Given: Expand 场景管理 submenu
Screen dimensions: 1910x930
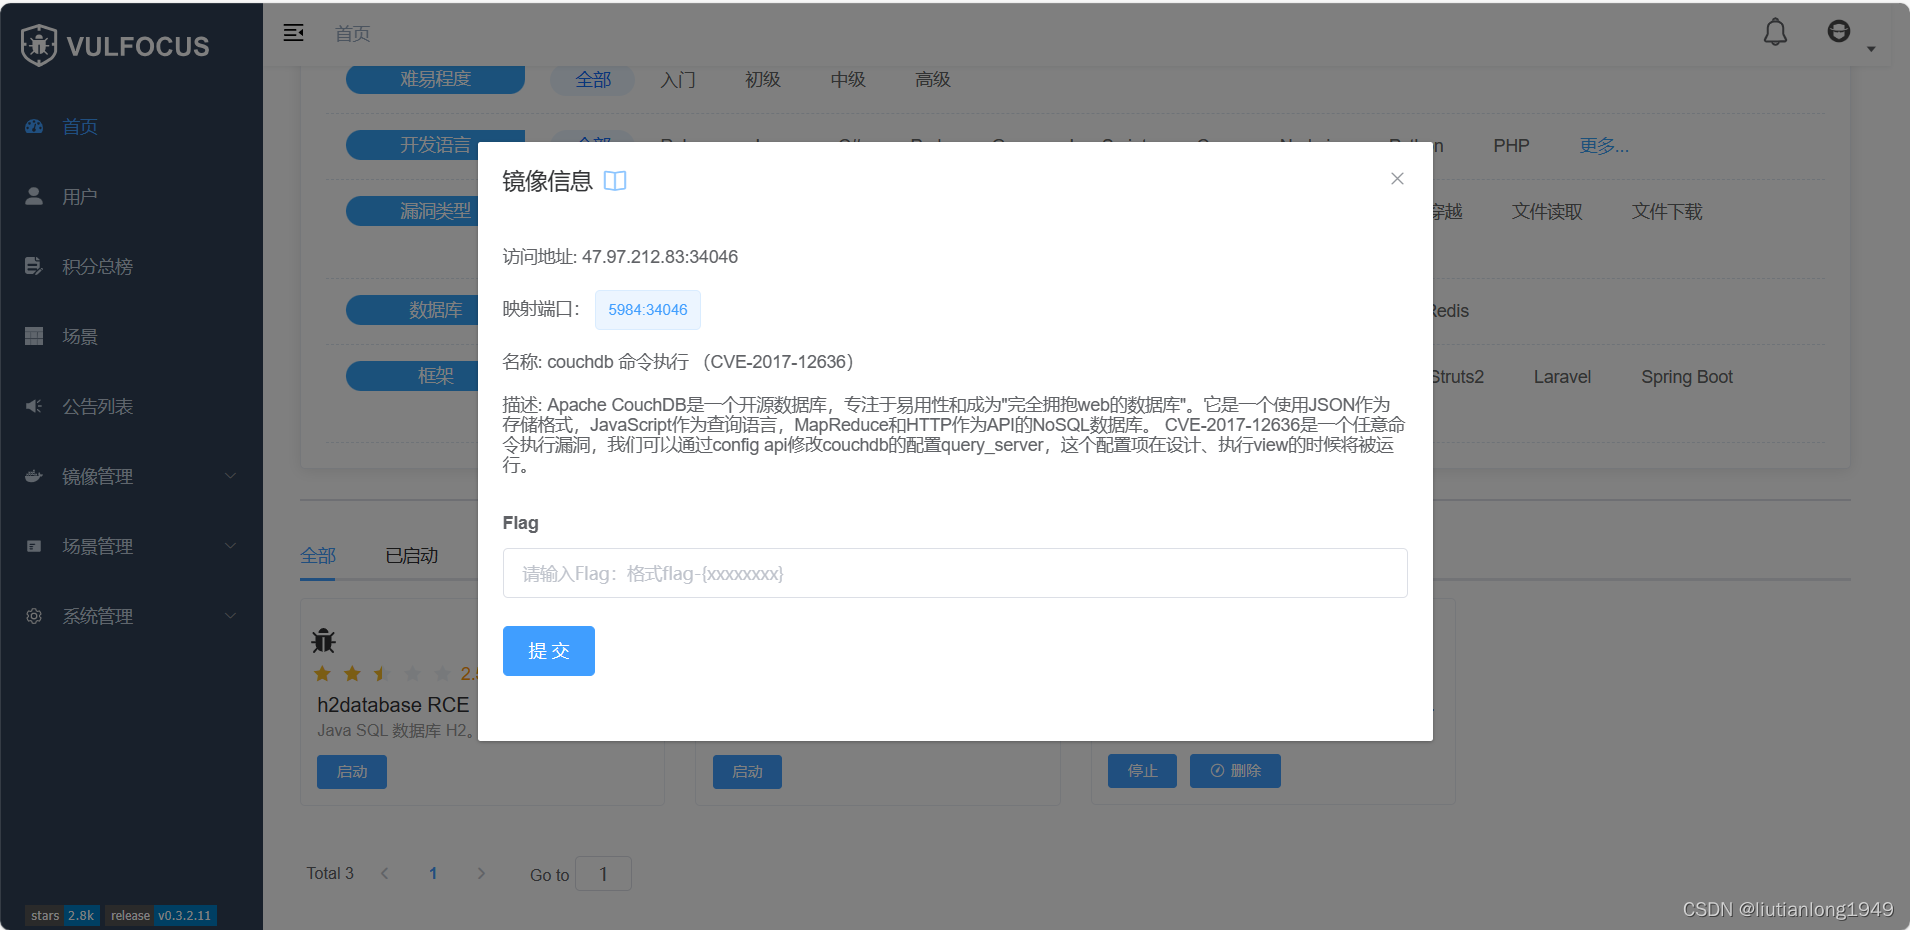Looking at the screenshot, I should click(131, 547).
